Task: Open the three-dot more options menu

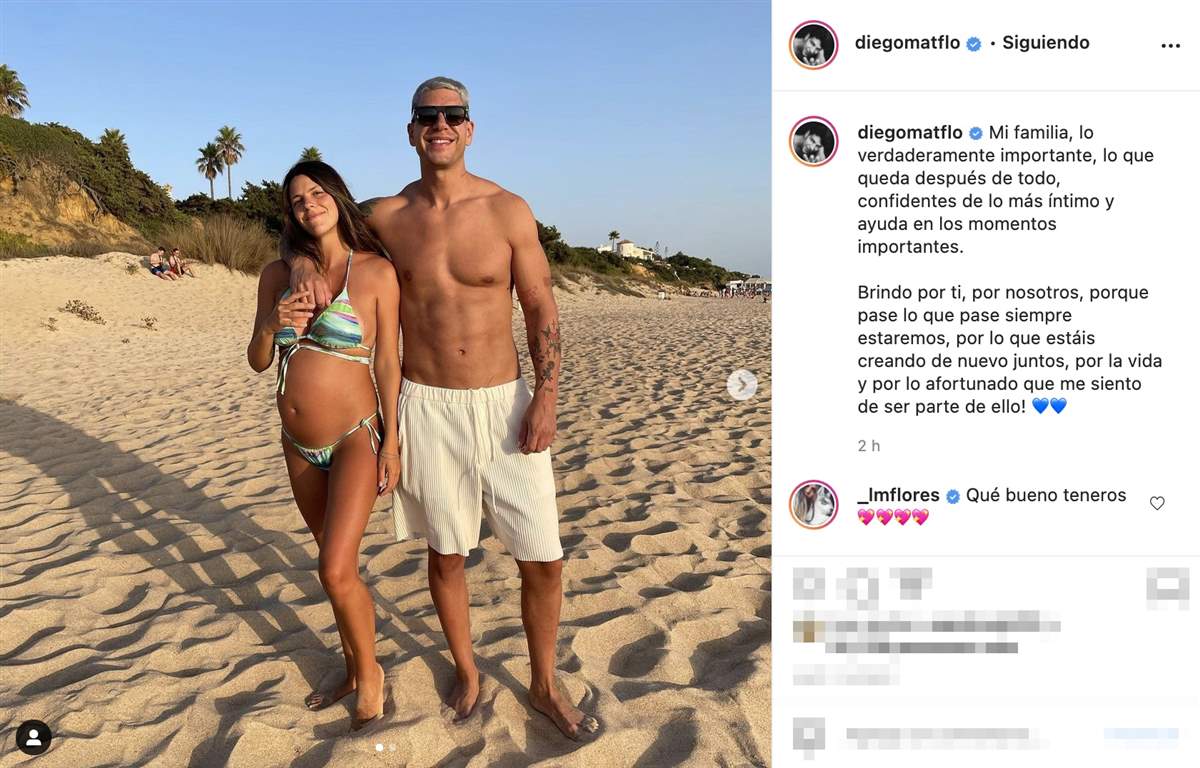Action: [x=1170, y=45]
